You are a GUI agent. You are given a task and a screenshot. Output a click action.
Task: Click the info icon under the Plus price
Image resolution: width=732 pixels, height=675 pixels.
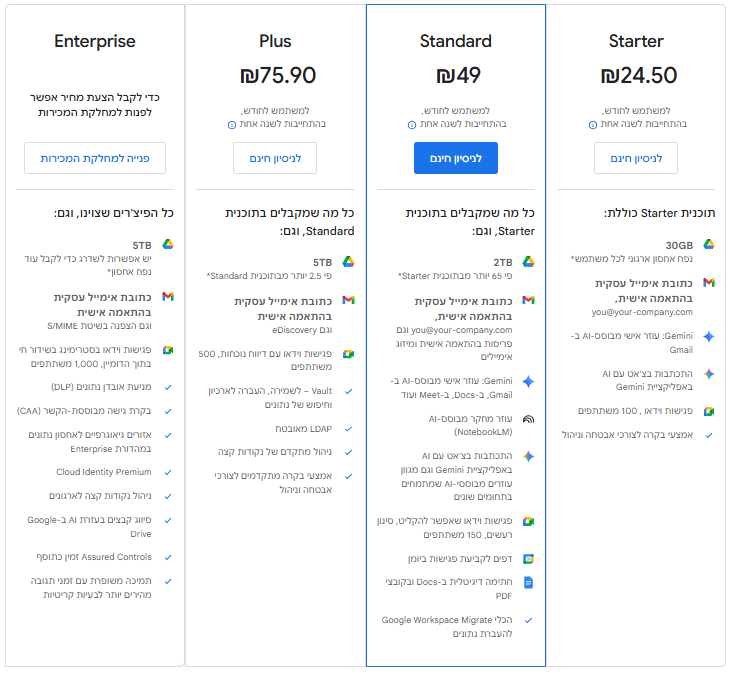pos(231,125)
